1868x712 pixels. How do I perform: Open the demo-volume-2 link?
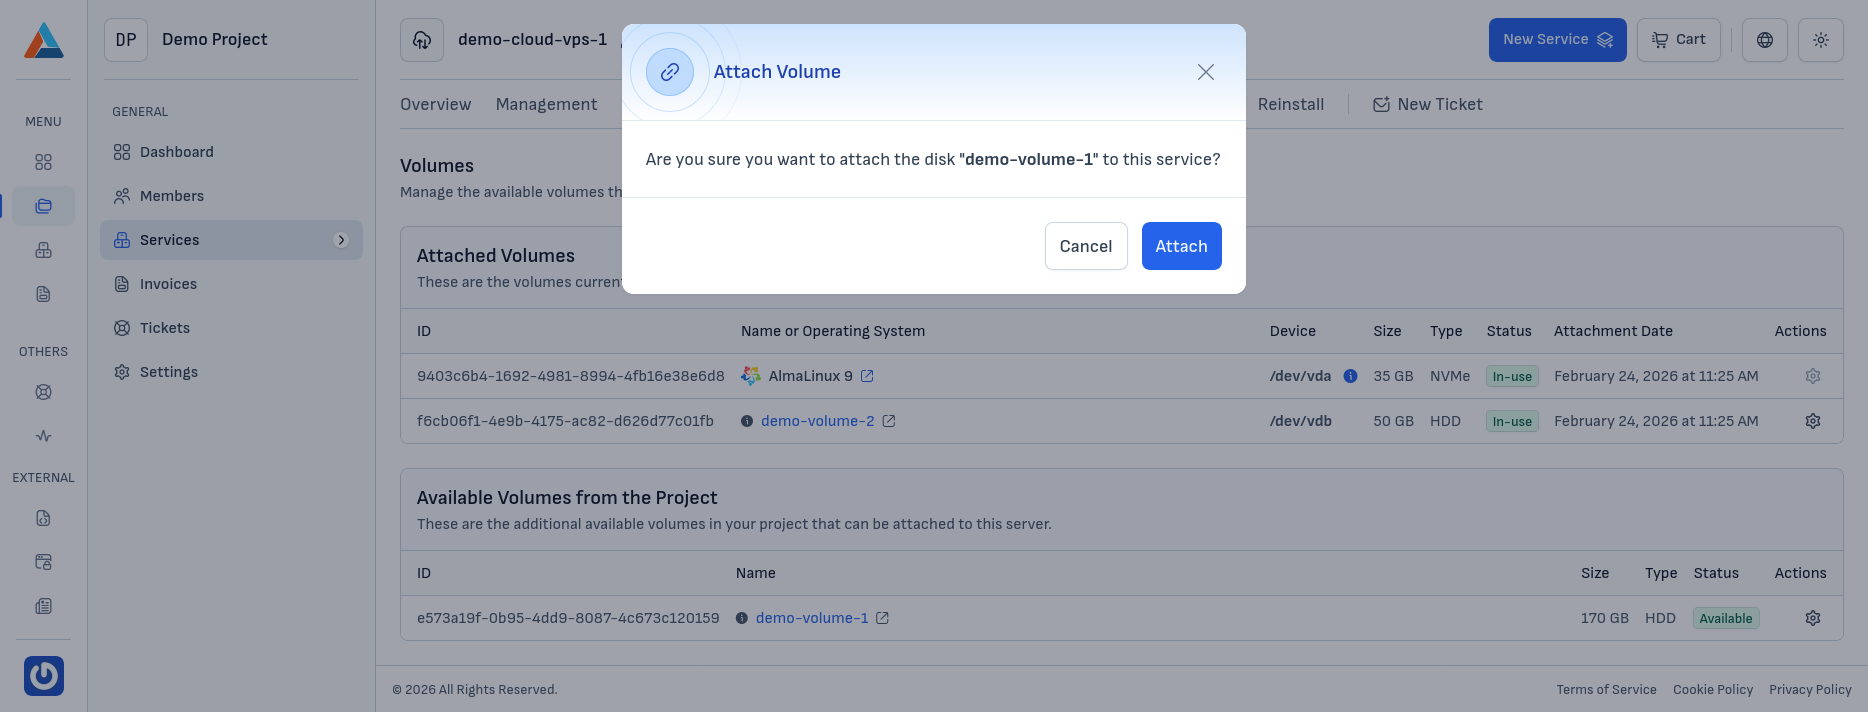pyautogui.click(x=817, y=421)
